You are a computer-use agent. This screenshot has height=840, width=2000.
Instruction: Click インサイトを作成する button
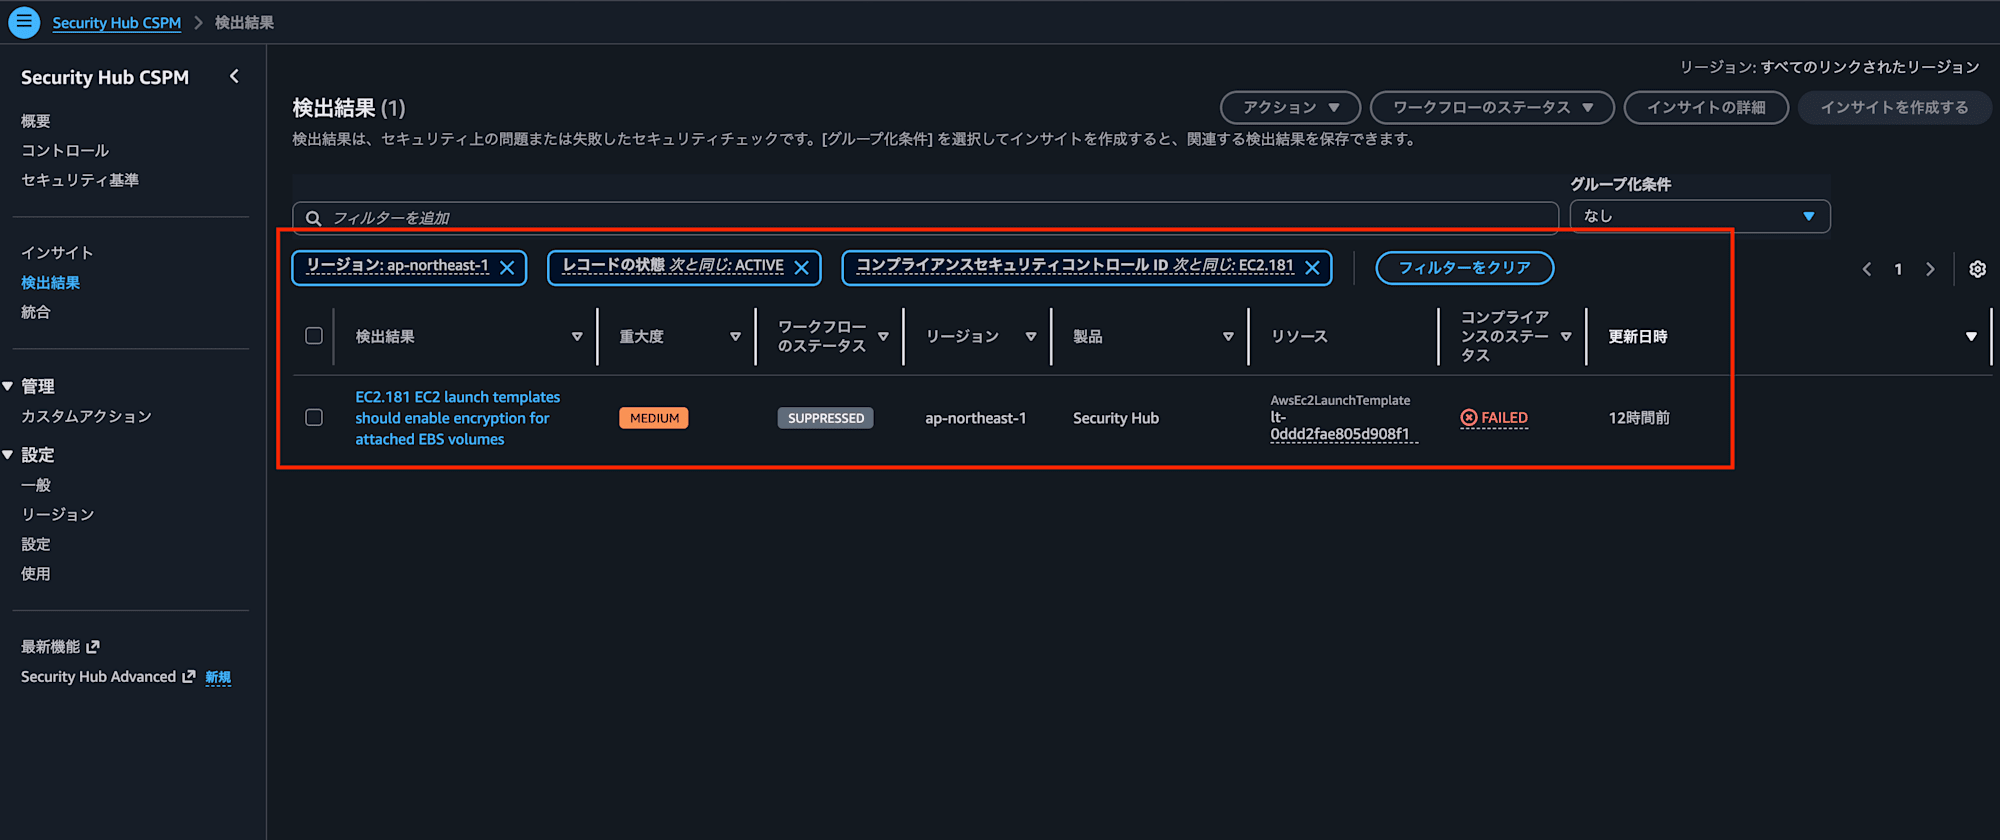tap(1894, 107)
